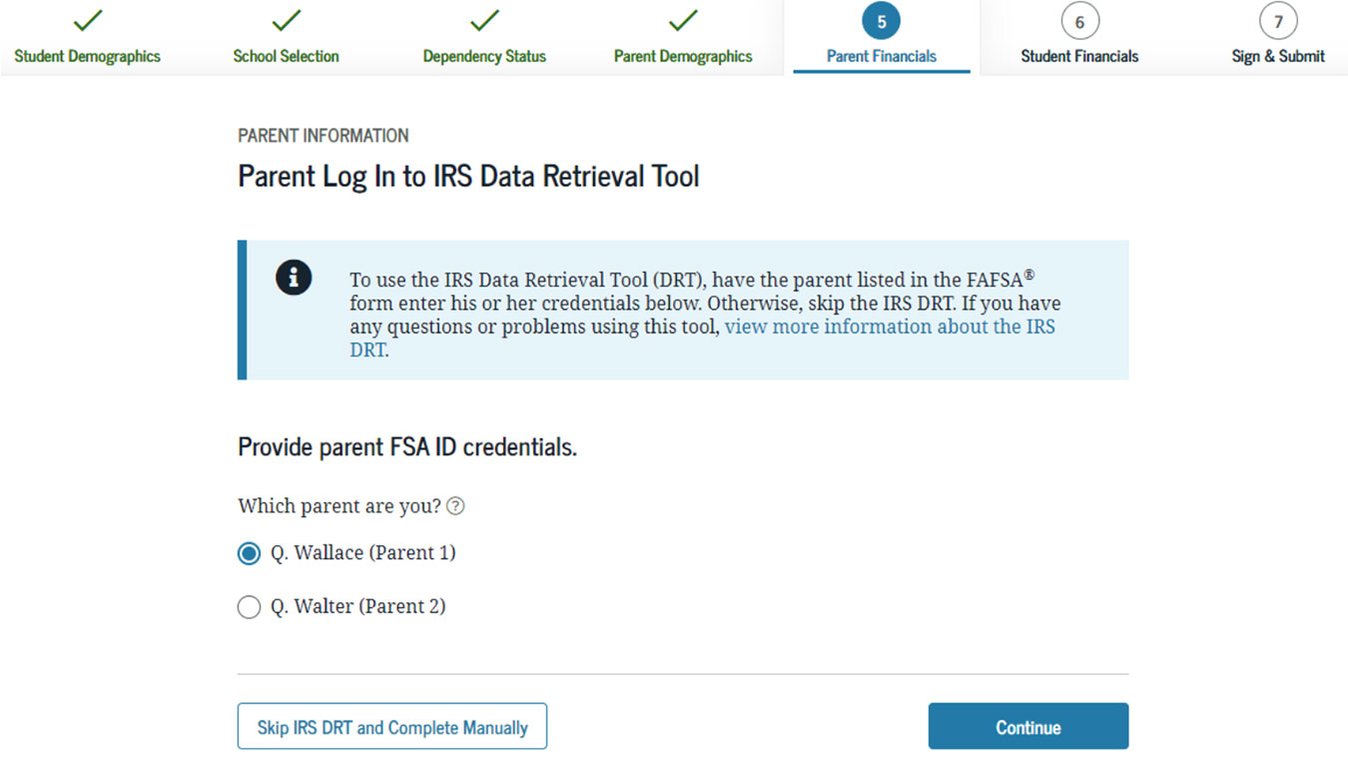
Task: Click 'Provide parent FSA ID credentials.' text
Action: pyautogui.click(x=408, y=447)
